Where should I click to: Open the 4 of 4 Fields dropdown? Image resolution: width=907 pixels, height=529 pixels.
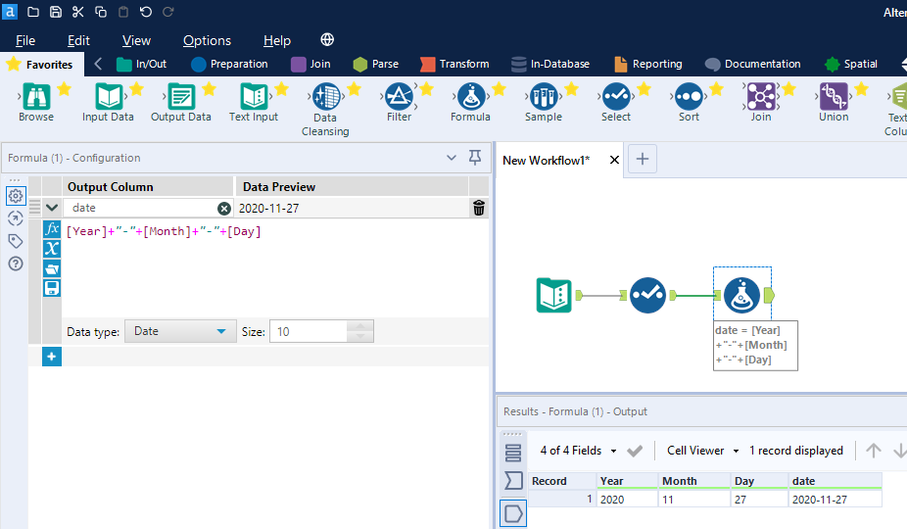[x=578, y=450]
